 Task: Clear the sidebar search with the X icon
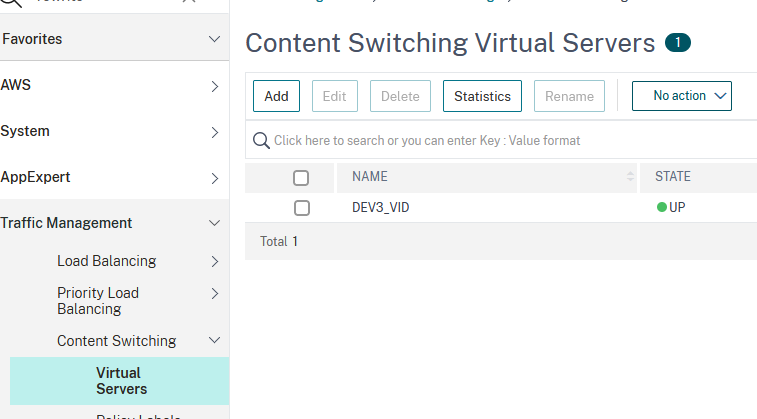(188, 3)
